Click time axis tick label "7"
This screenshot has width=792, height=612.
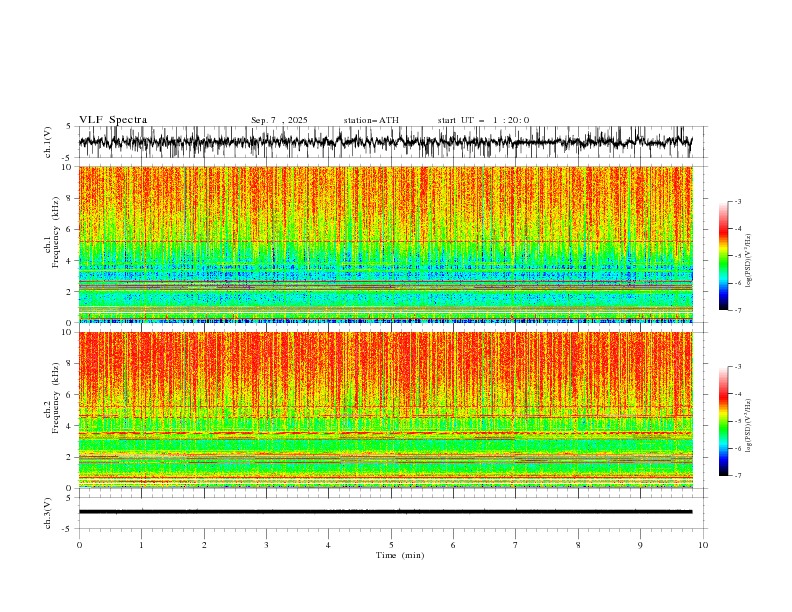[x=516, y=545]
